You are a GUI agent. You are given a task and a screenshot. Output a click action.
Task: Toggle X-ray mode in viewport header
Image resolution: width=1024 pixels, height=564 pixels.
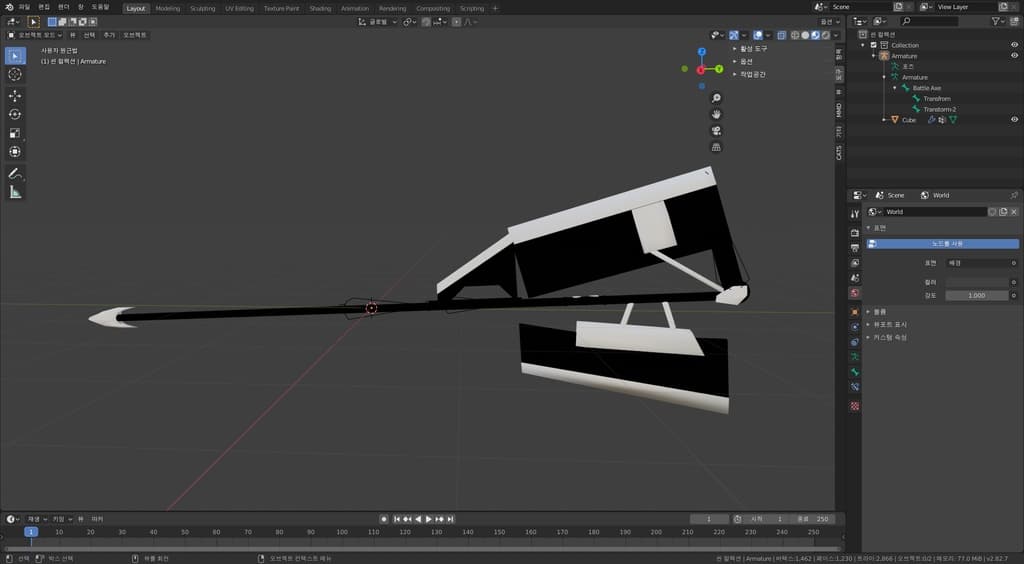click(782, 35)
